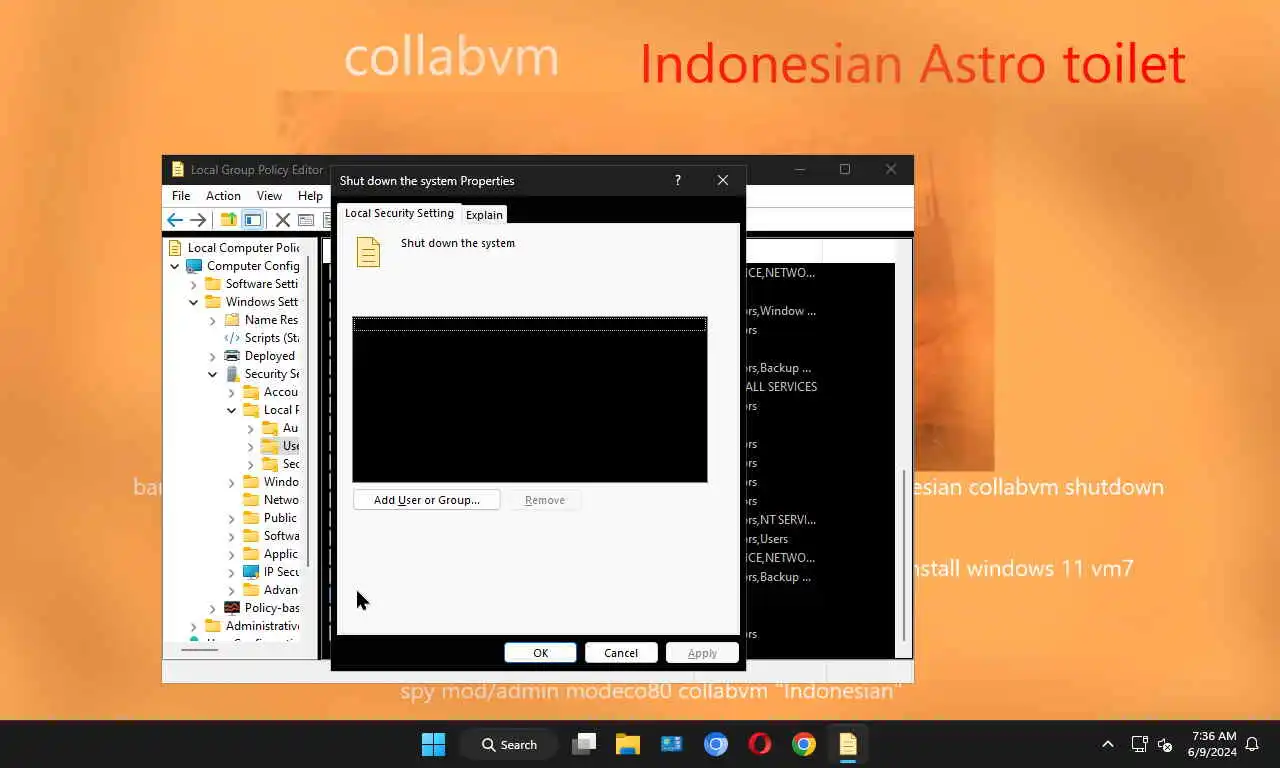Screen dimensions: 1280x768
Task: Collapse the Computer Configuration node
Action: click(x=175, y=266)
